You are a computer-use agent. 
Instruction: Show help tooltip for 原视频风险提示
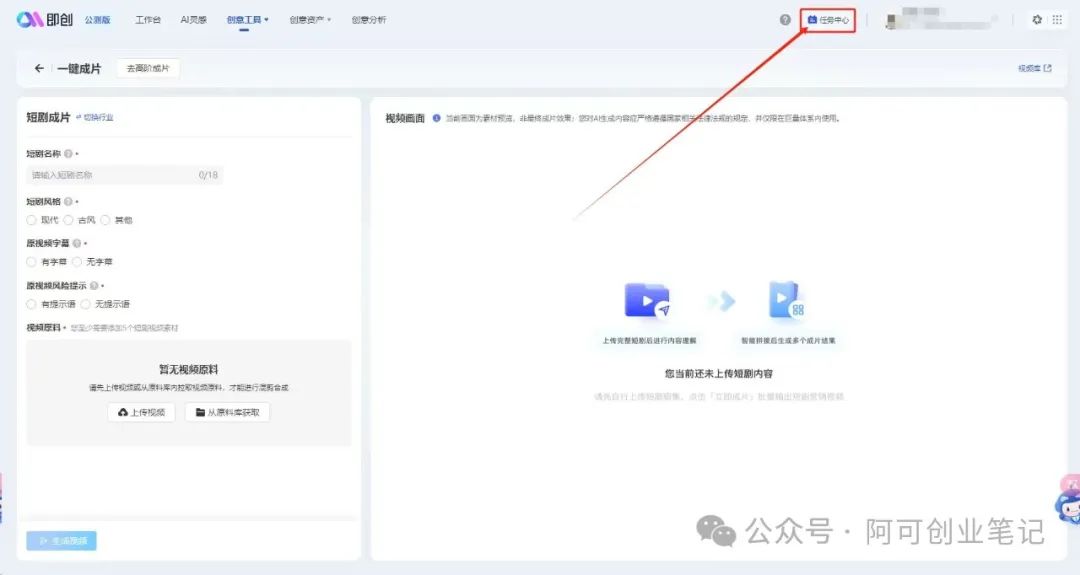(94, 286)
